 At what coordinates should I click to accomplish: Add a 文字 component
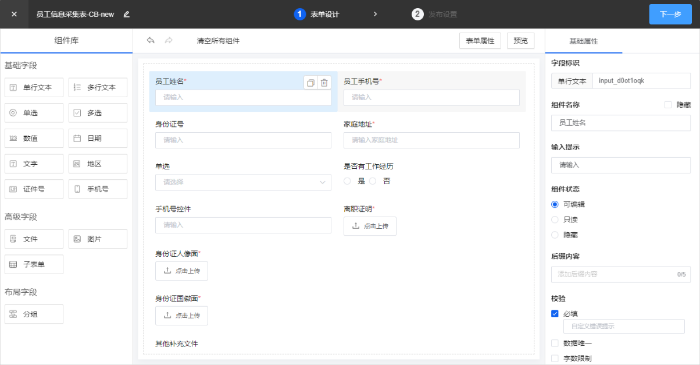pyautogui.click(x=34, y=164)
